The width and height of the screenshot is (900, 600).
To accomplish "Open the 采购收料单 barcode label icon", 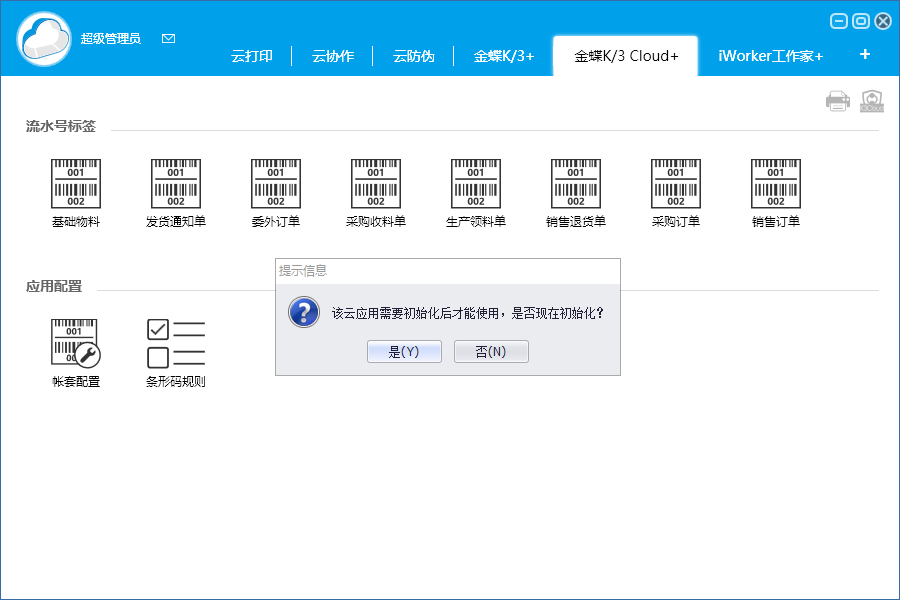I will [376, 184].
